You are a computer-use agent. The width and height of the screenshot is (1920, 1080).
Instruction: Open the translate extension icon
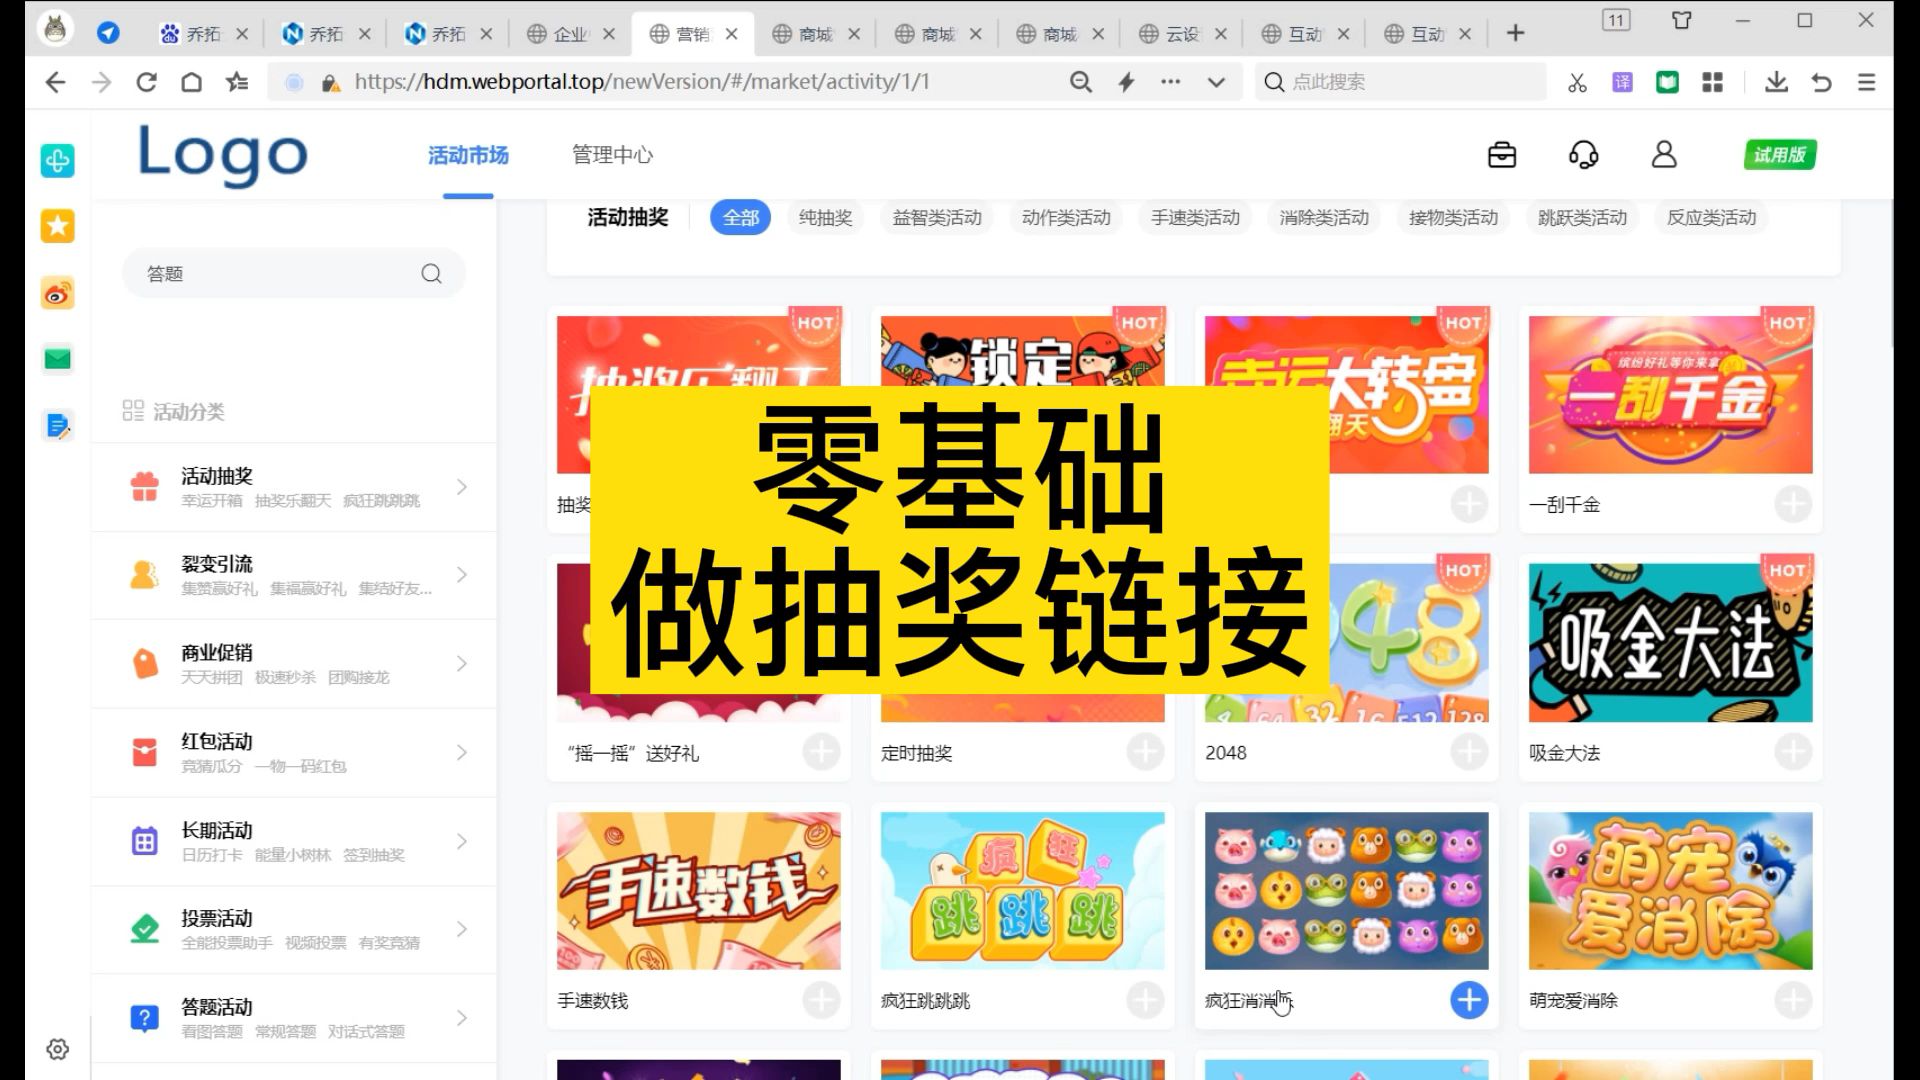pos(1622,82)
